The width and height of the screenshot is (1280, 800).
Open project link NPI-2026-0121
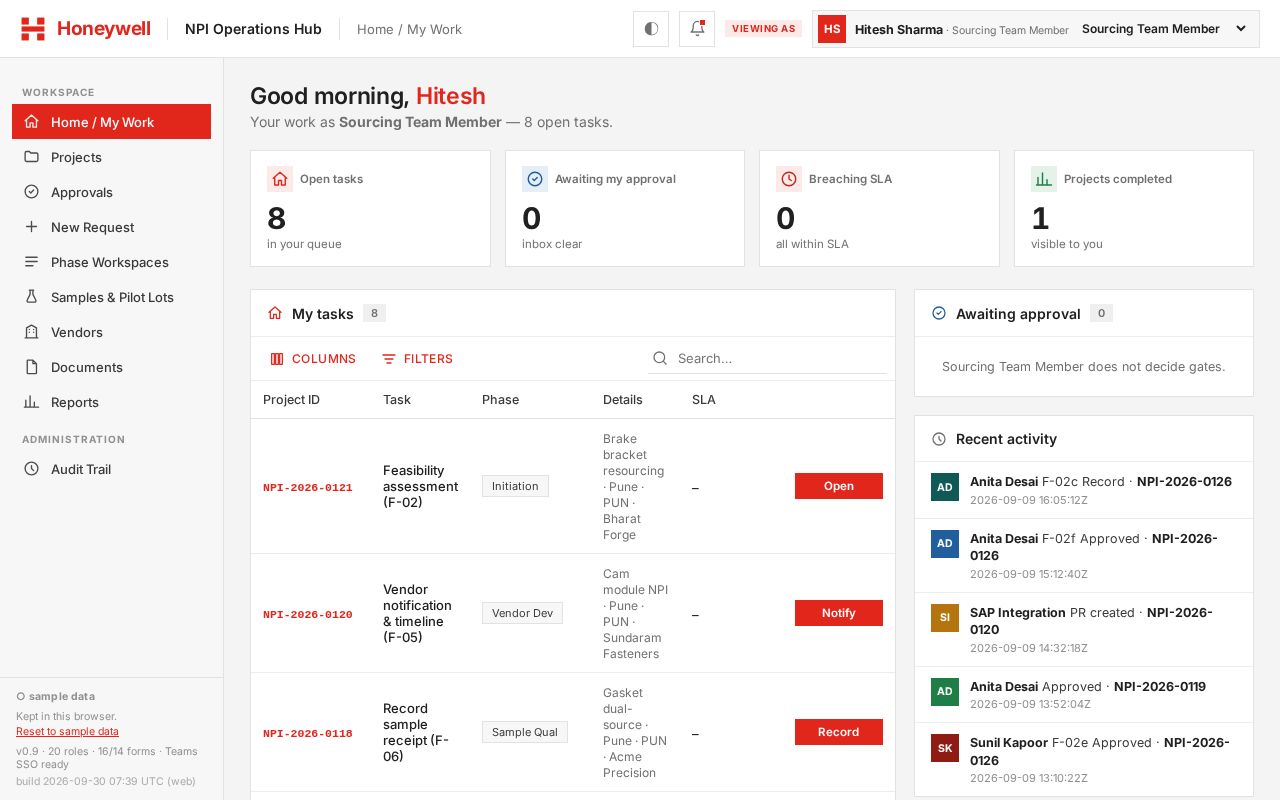coord(308,488)
